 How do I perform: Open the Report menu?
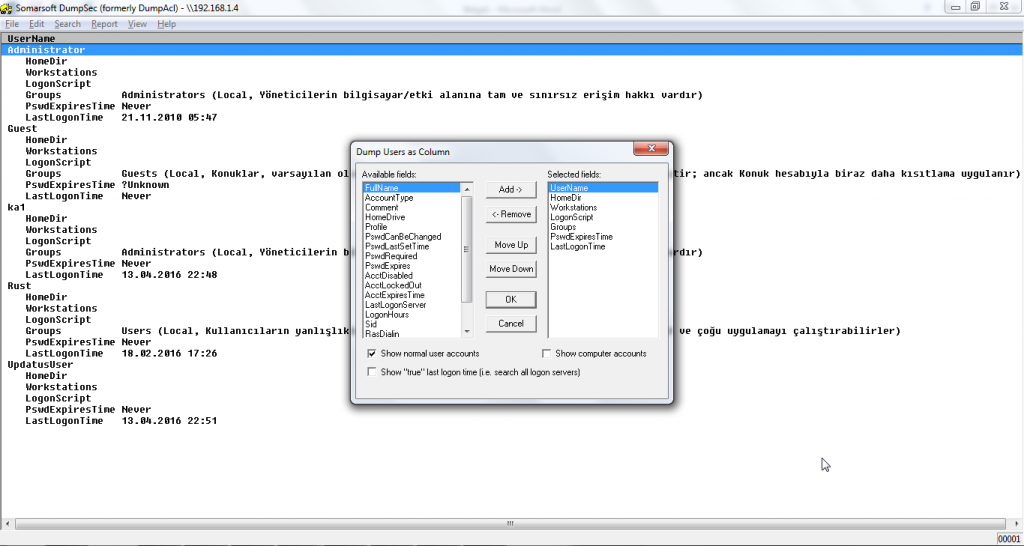point(104,23)
